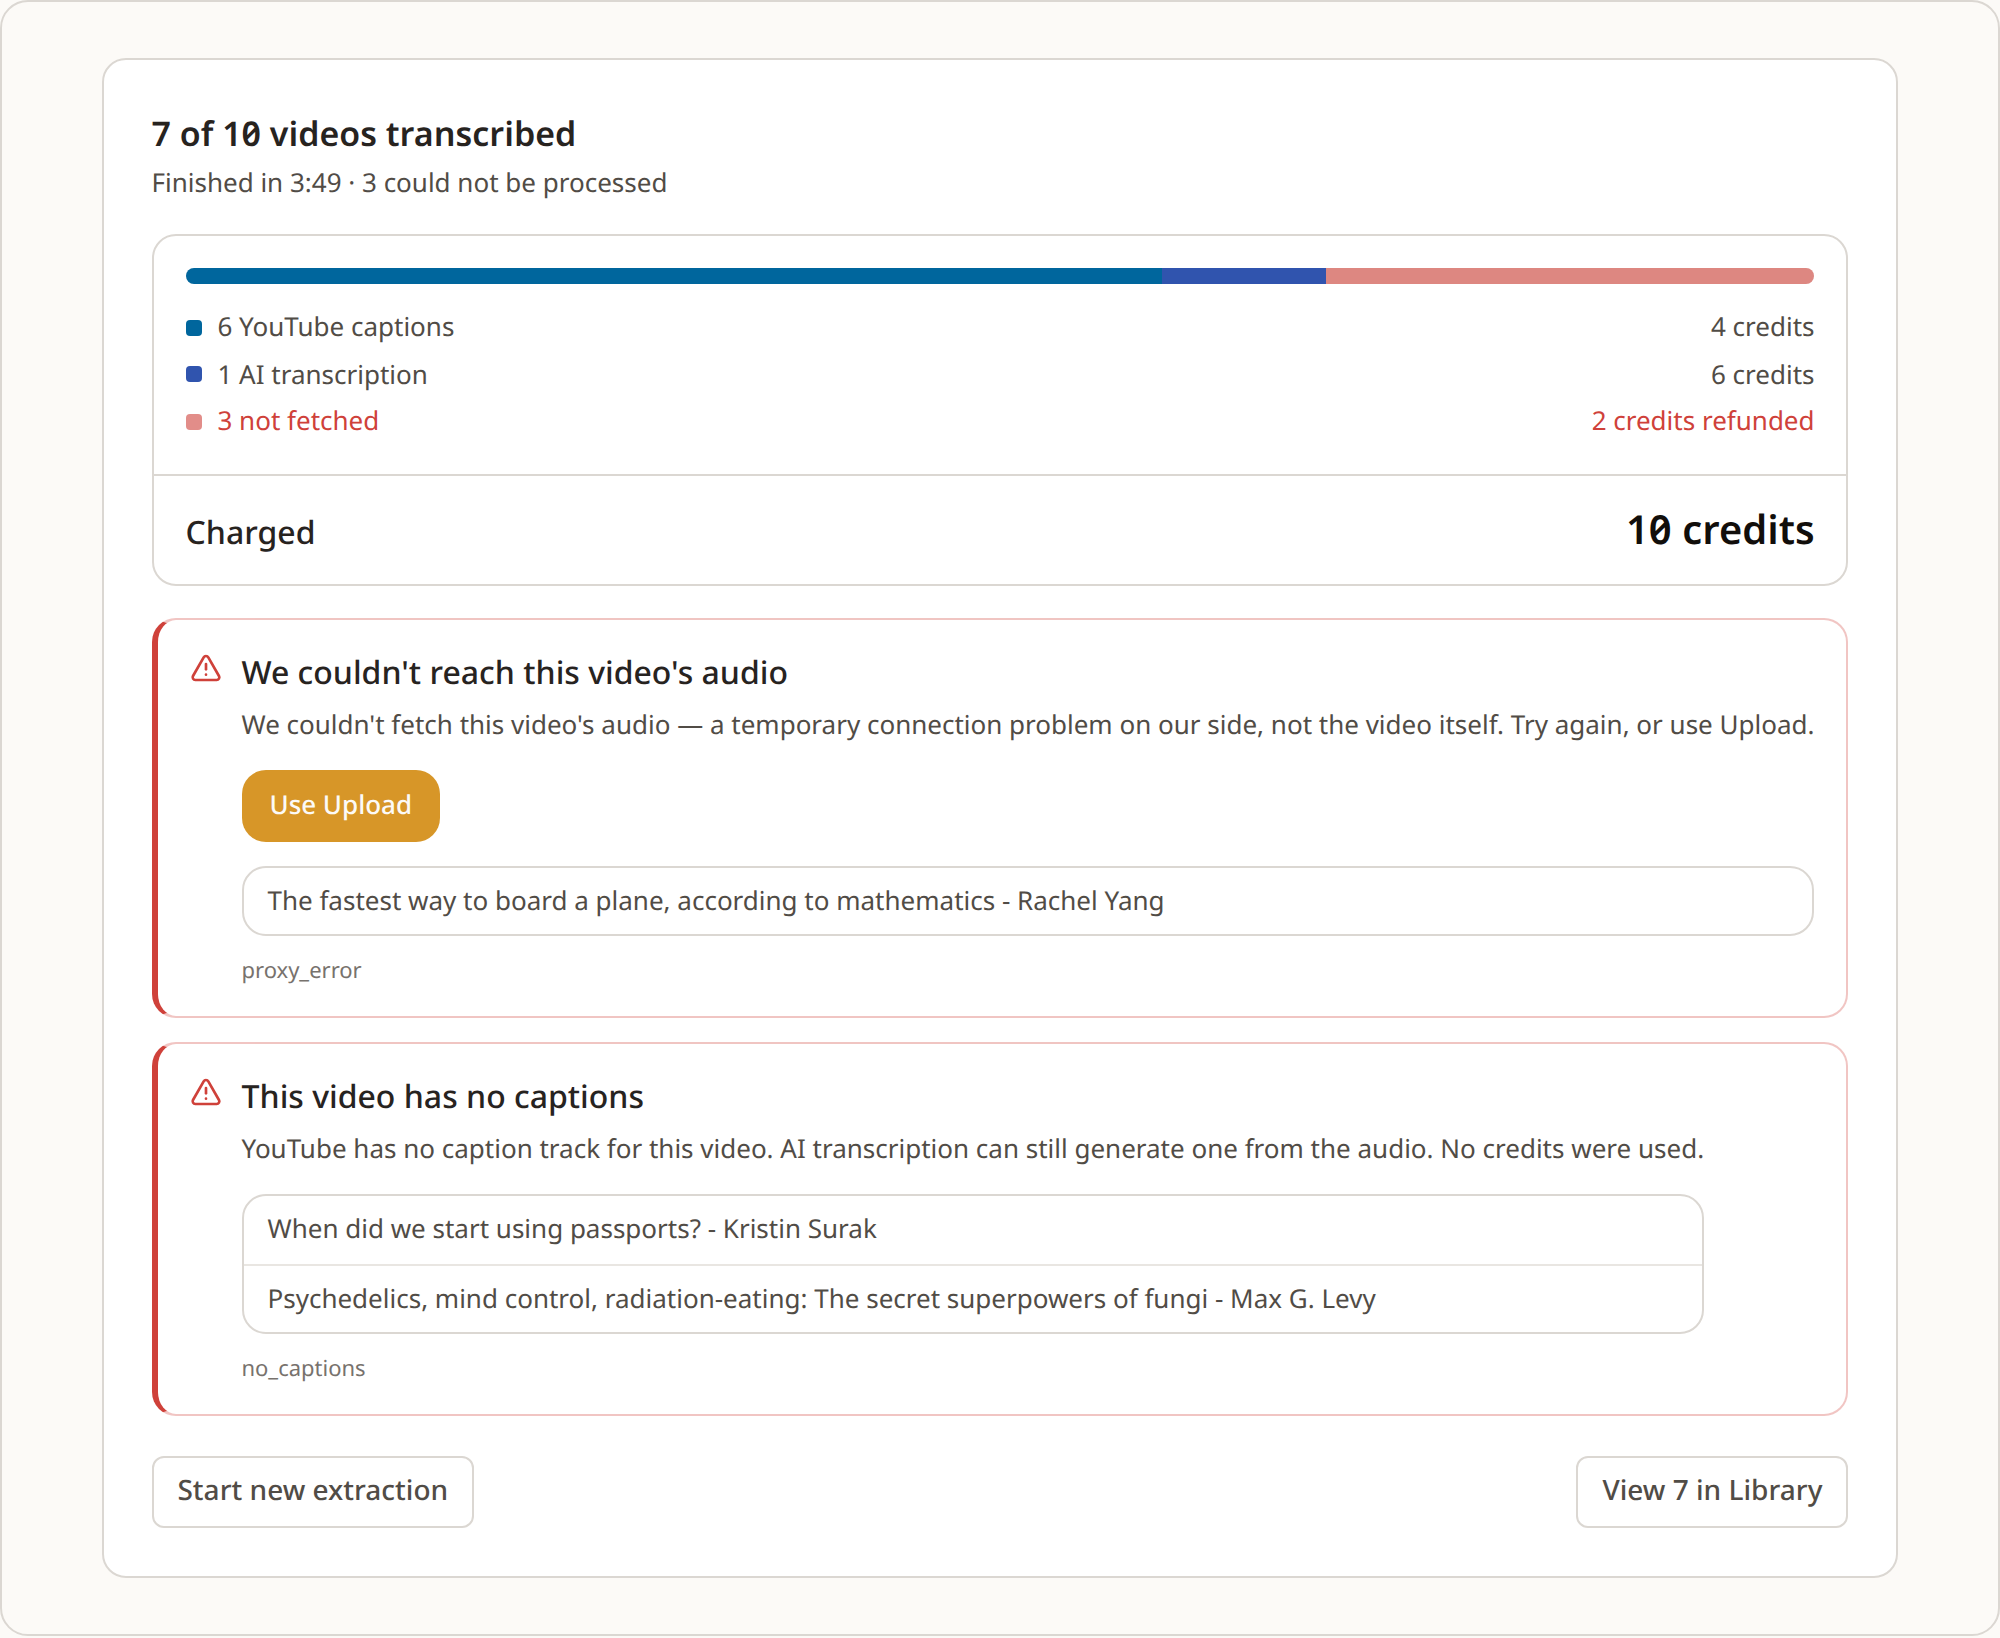Click the 'Charged' label

pos(250,533)
